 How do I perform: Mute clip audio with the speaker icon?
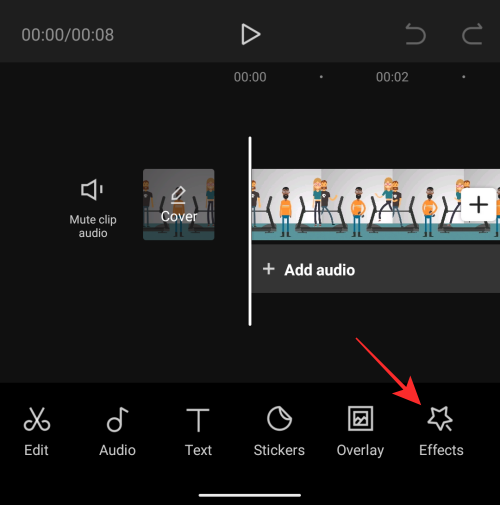[92, 190]
